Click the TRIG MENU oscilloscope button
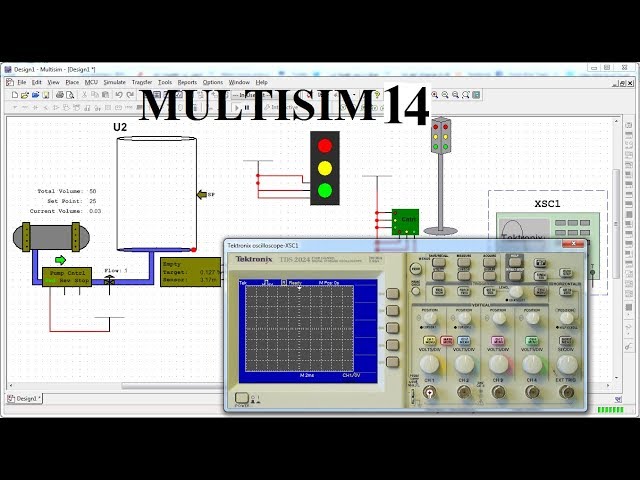 (x=540, y=291)
